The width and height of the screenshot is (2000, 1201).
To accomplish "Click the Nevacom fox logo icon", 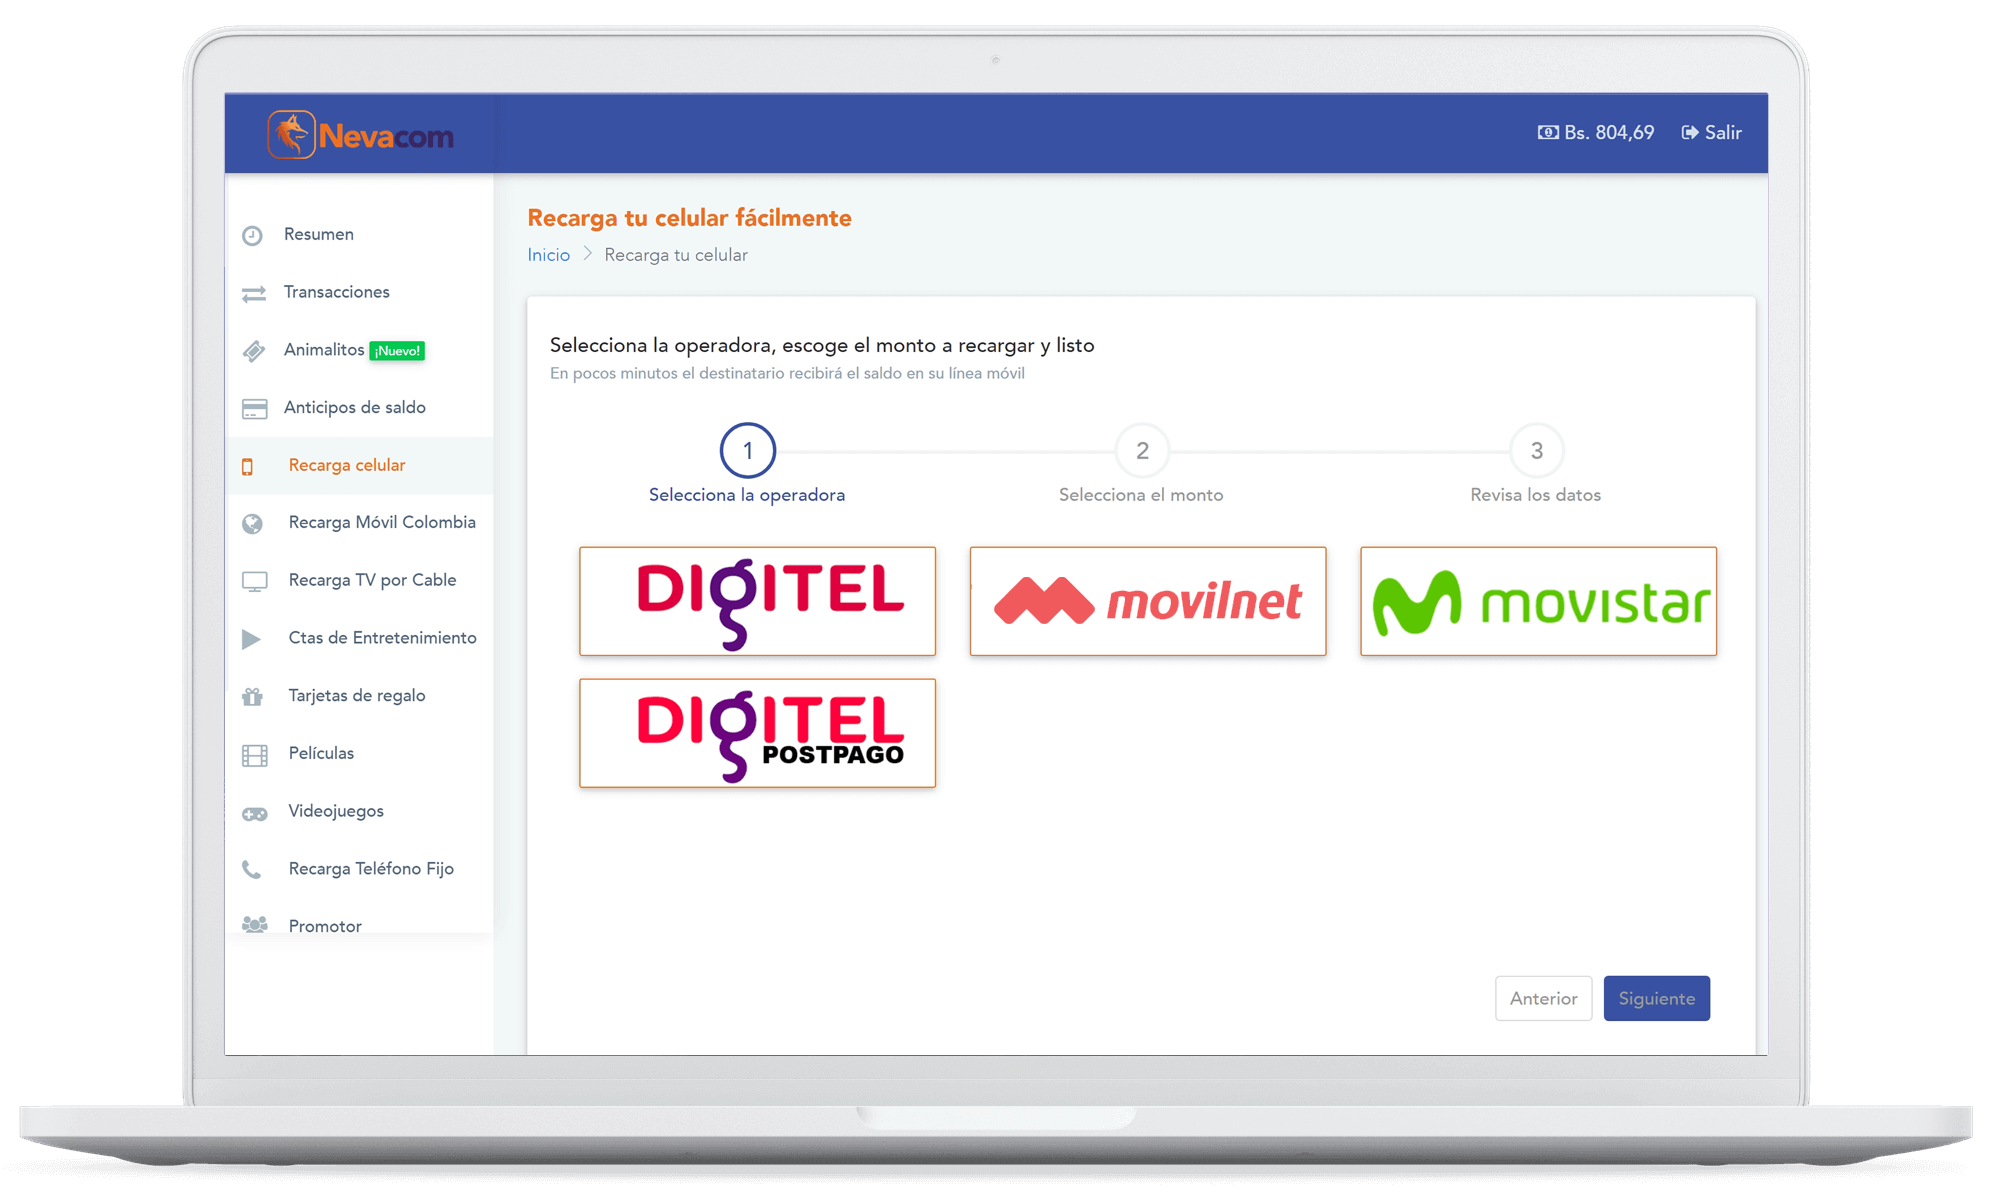I will pyautogui.click(x=291, y=134).
